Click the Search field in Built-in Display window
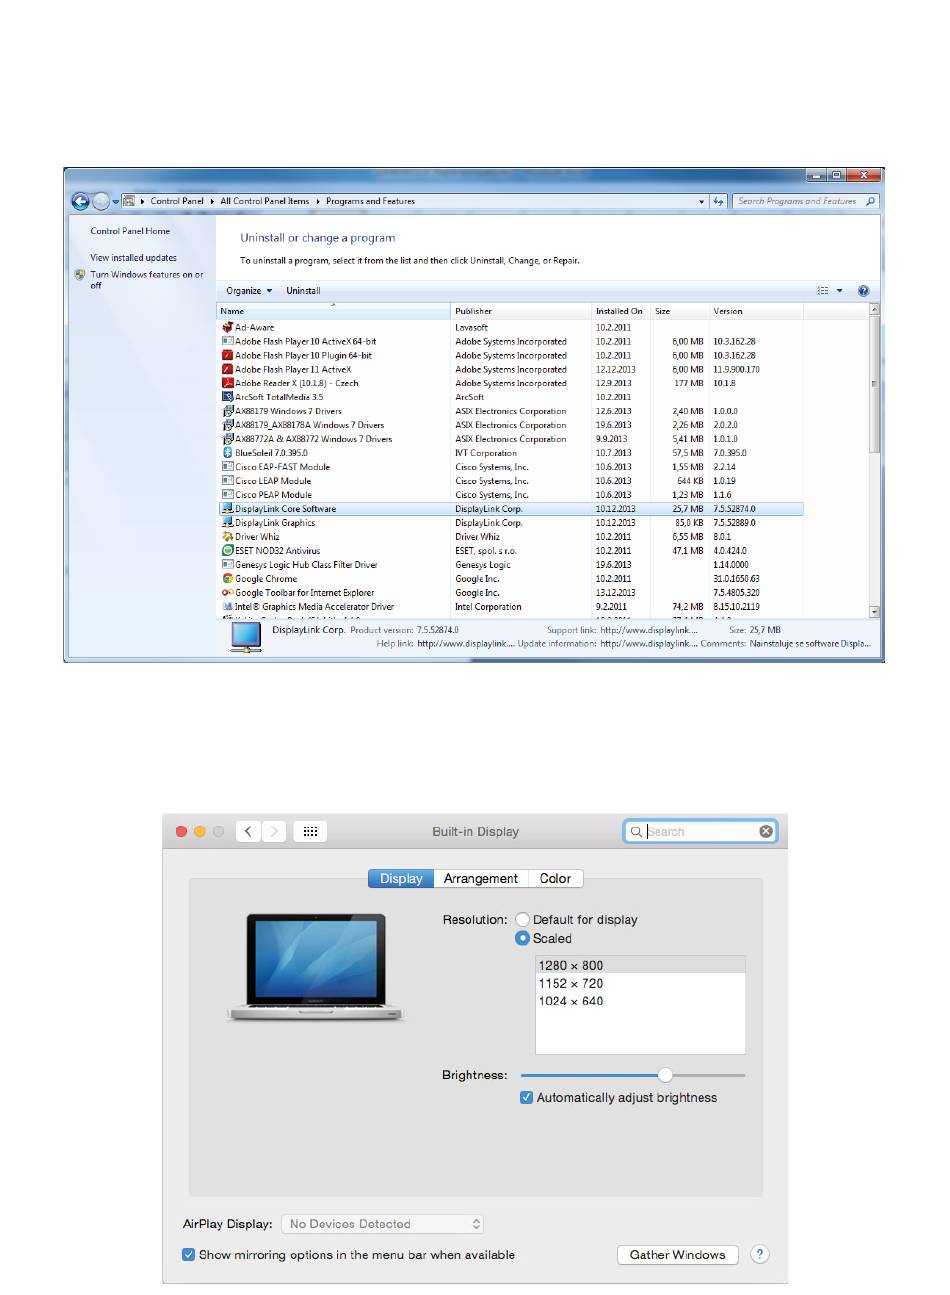Viewport: 950px width, 1295px height. click(700, 832)
